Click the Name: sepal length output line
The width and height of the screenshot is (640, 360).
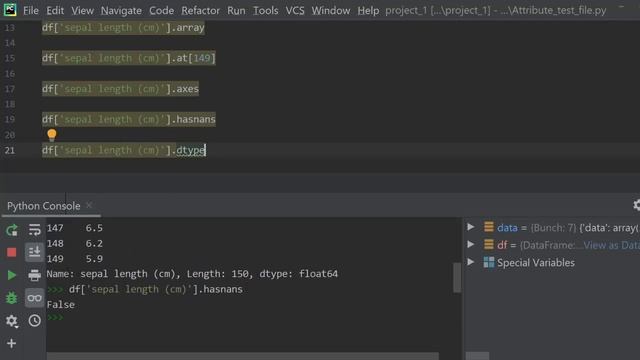pos(192,274)
